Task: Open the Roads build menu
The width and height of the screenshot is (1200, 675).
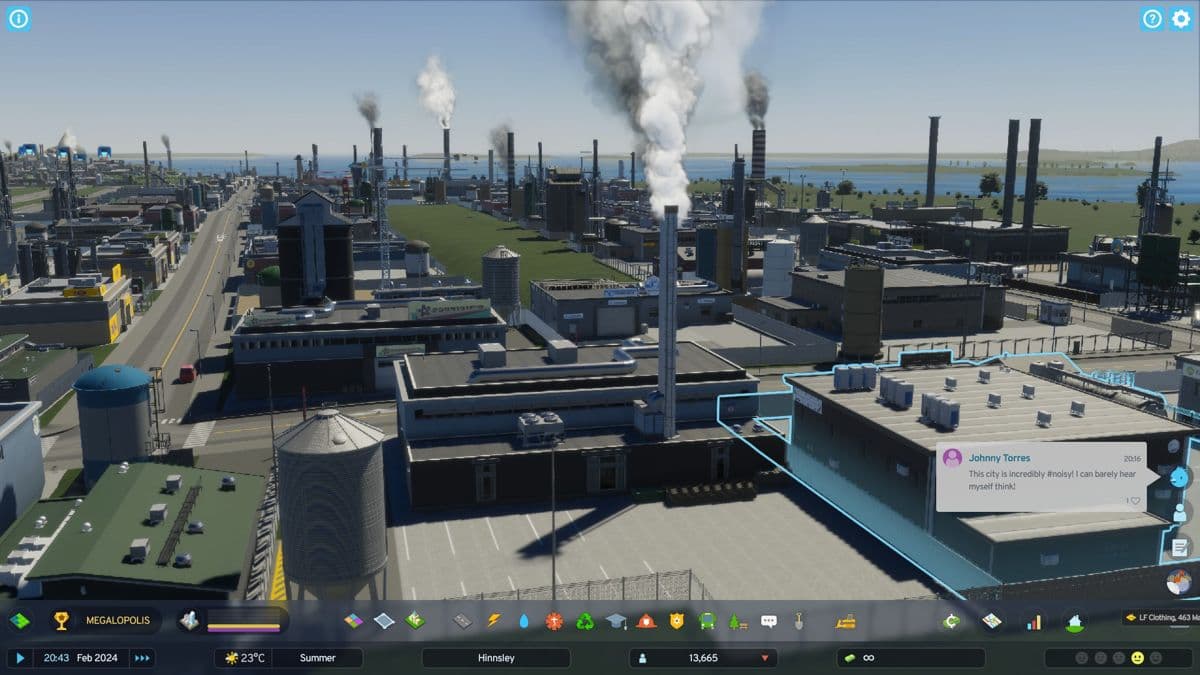Action: (x=461, y=621)
